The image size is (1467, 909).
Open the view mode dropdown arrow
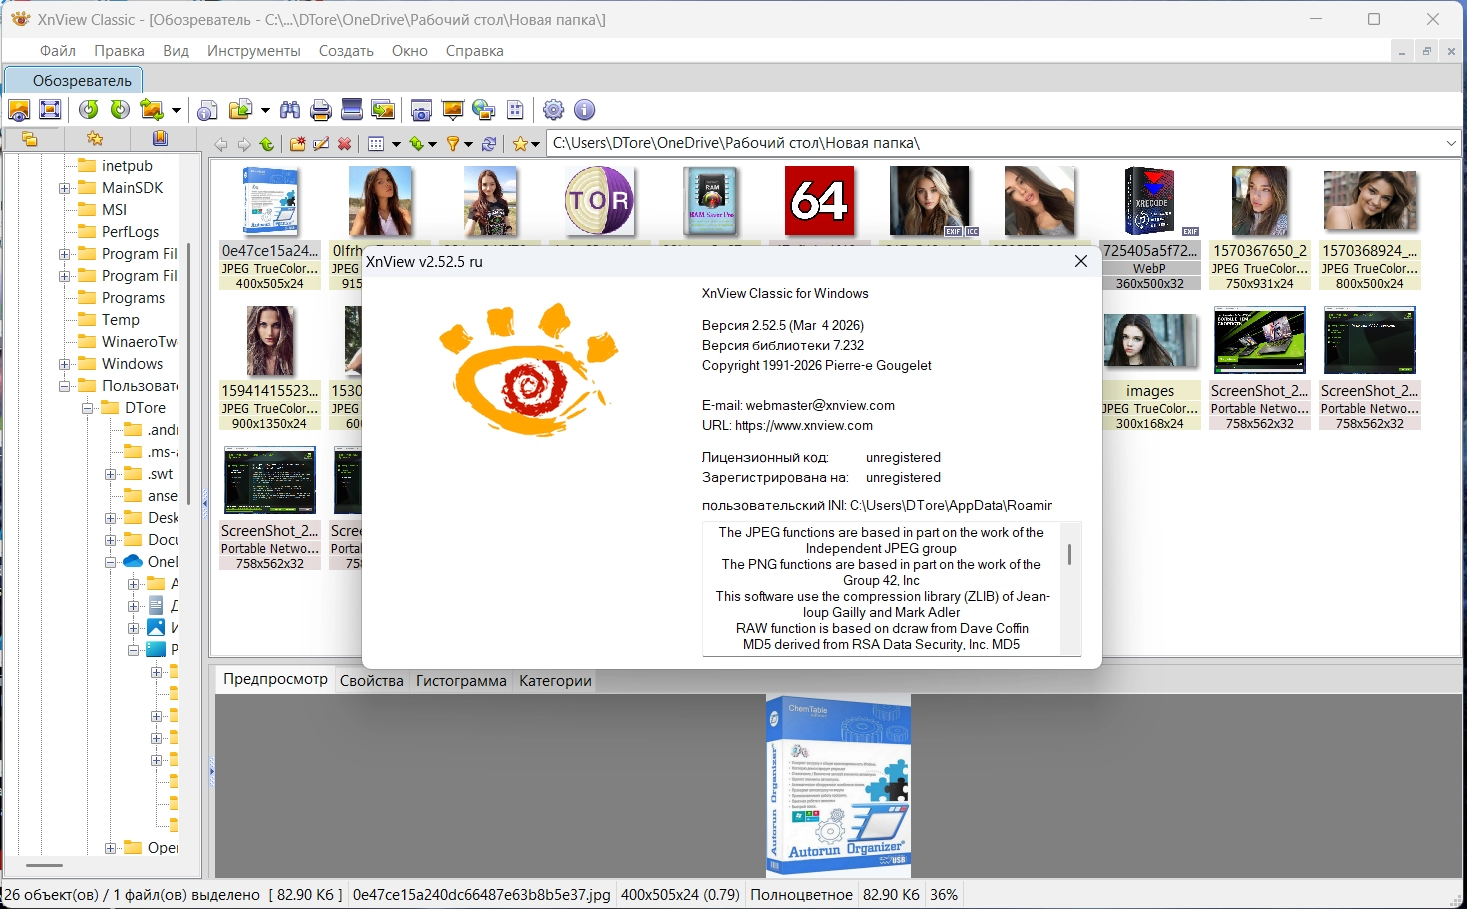[x=396, y=144]
